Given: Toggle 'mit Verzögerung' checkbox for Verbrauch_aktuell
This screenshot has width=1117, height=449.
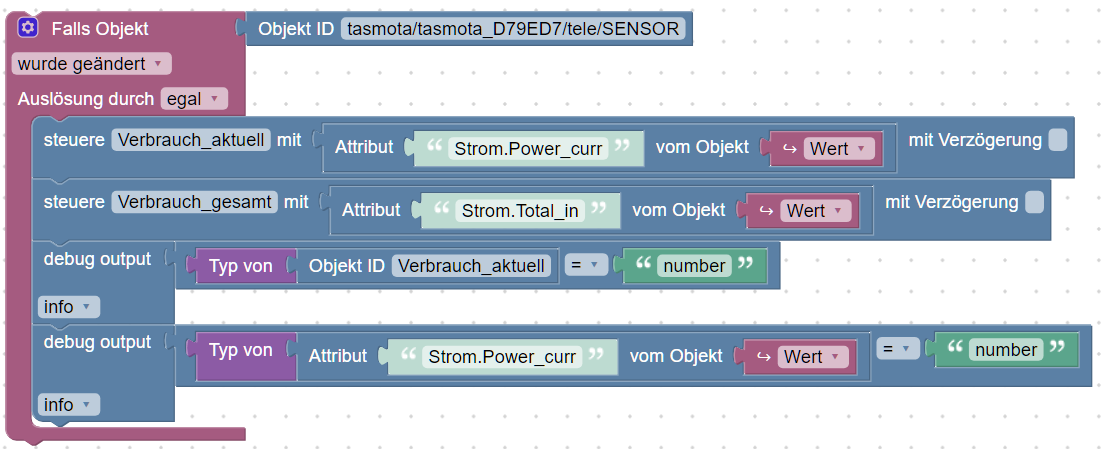Looking at the screenshot, I should point(1057,140).
